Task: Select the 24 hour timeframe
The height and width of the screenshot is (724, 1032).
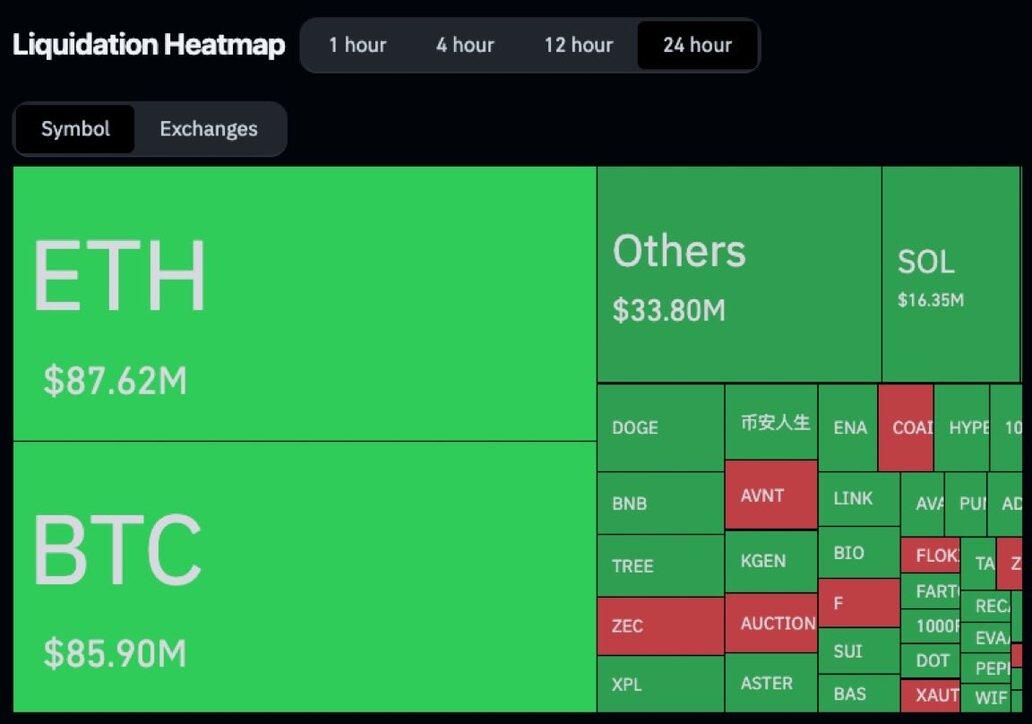Action: click(x=697, y=45)
